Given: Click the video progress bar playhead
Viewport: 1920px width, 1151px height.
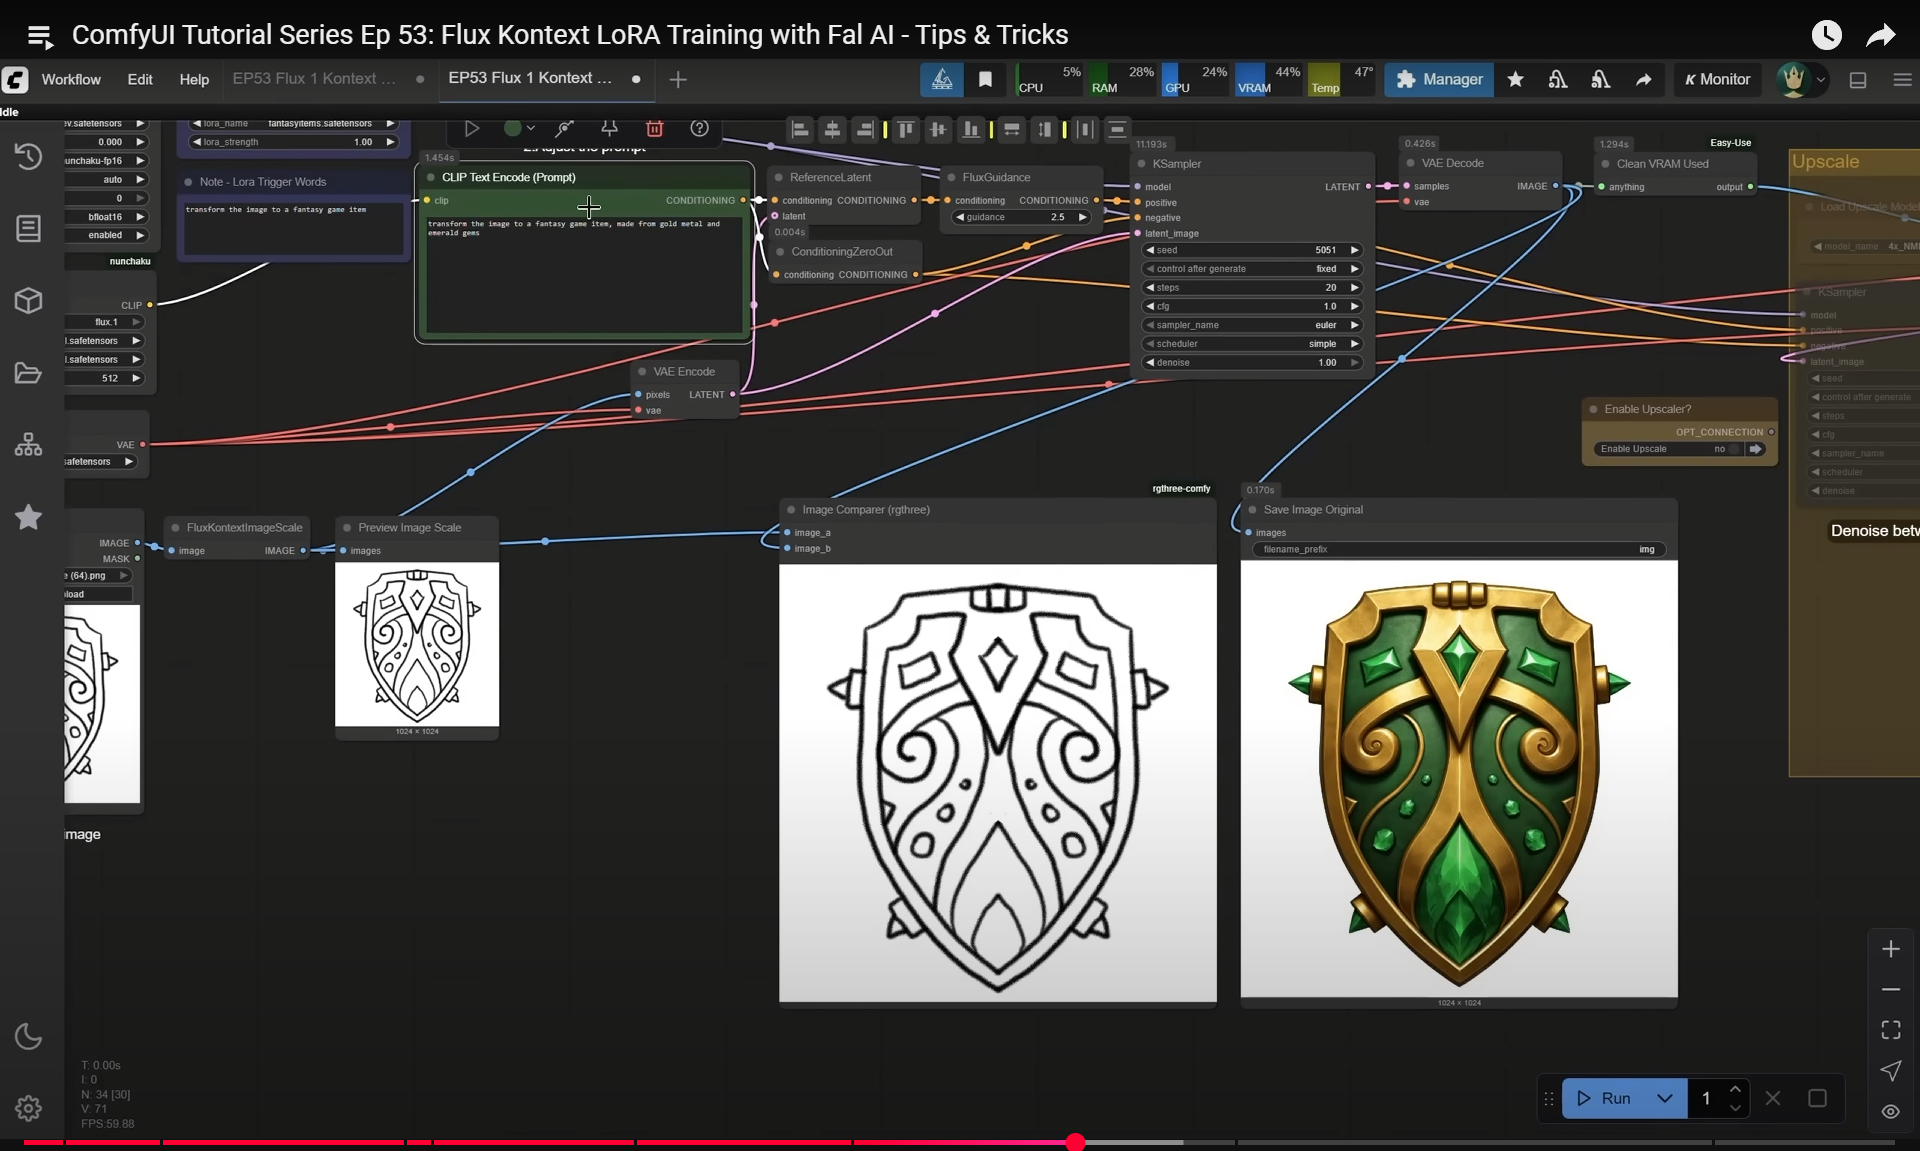Looking at the screenshot, I should (x=1075, y=1142).
